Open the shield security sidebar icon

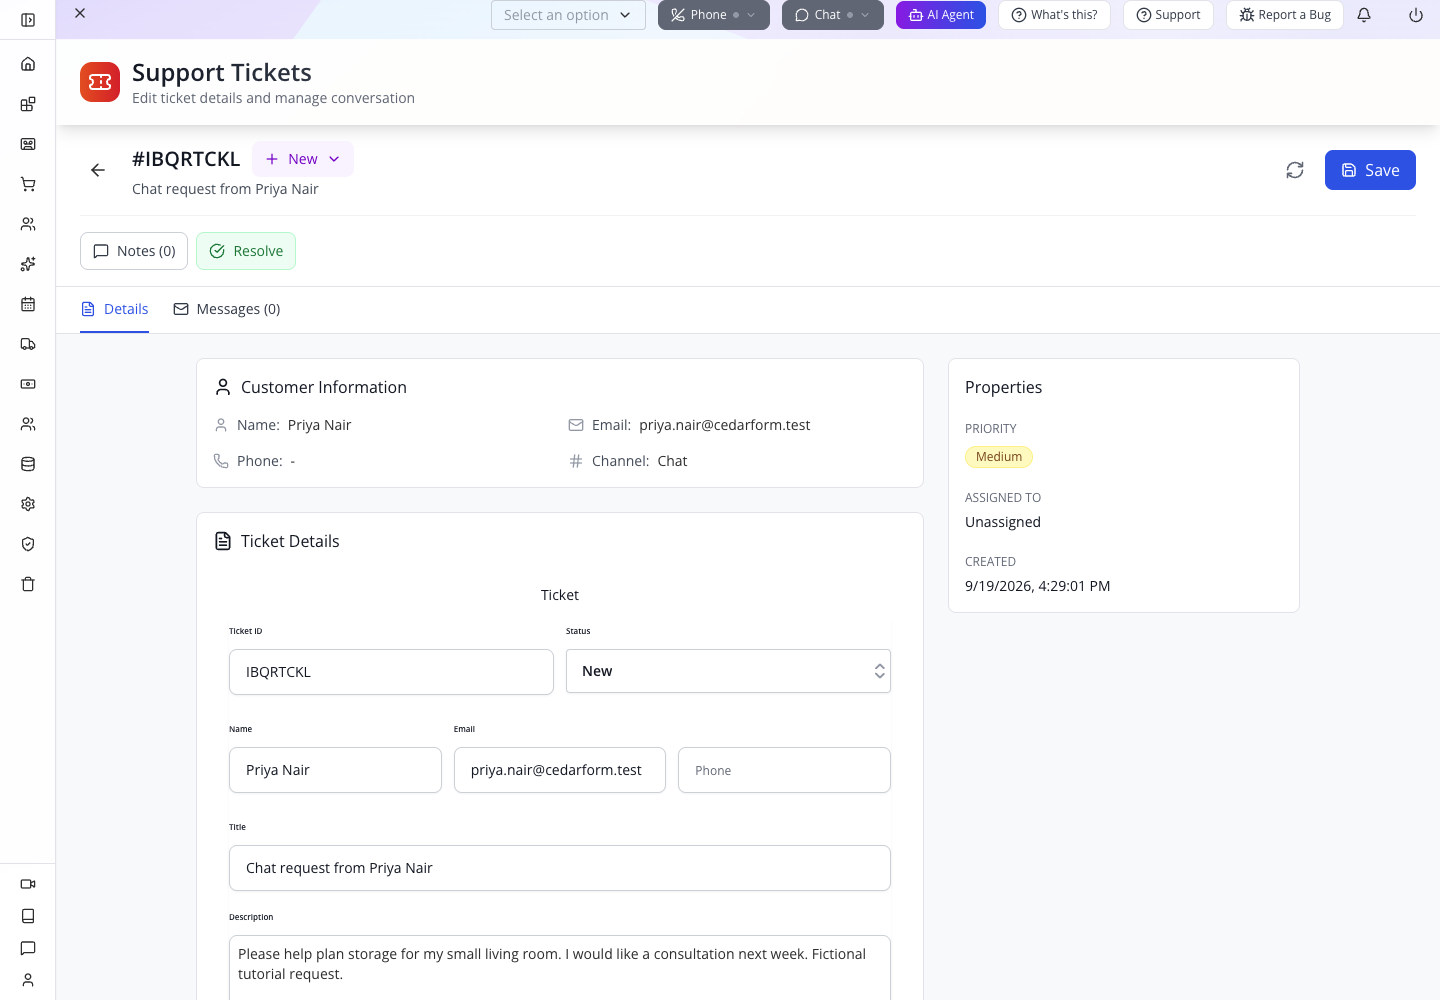[x=28, y=544]
